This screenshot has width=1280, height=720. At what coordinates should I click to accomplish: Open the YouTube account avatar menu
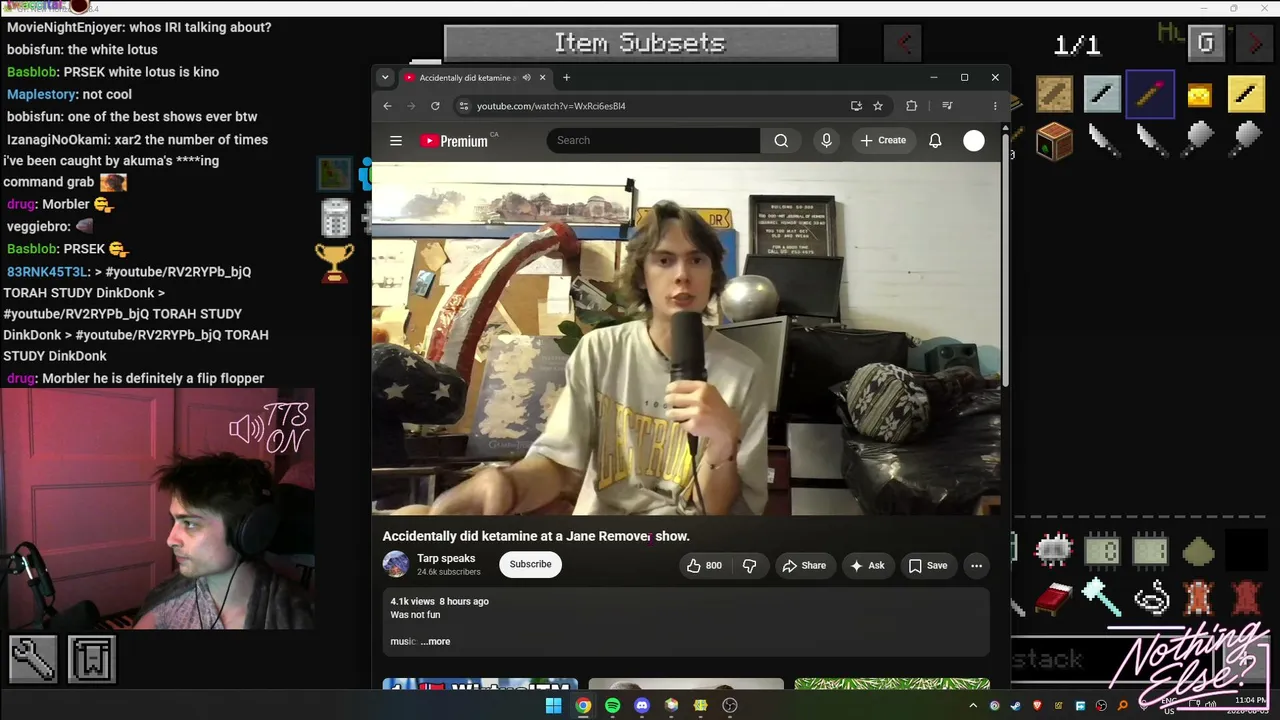tap(974, 141)
